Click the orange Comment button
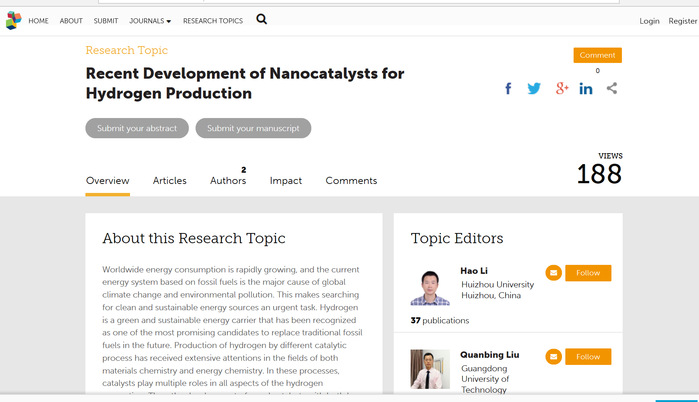This screenshot has width=699, height=402. pos(597,55)
